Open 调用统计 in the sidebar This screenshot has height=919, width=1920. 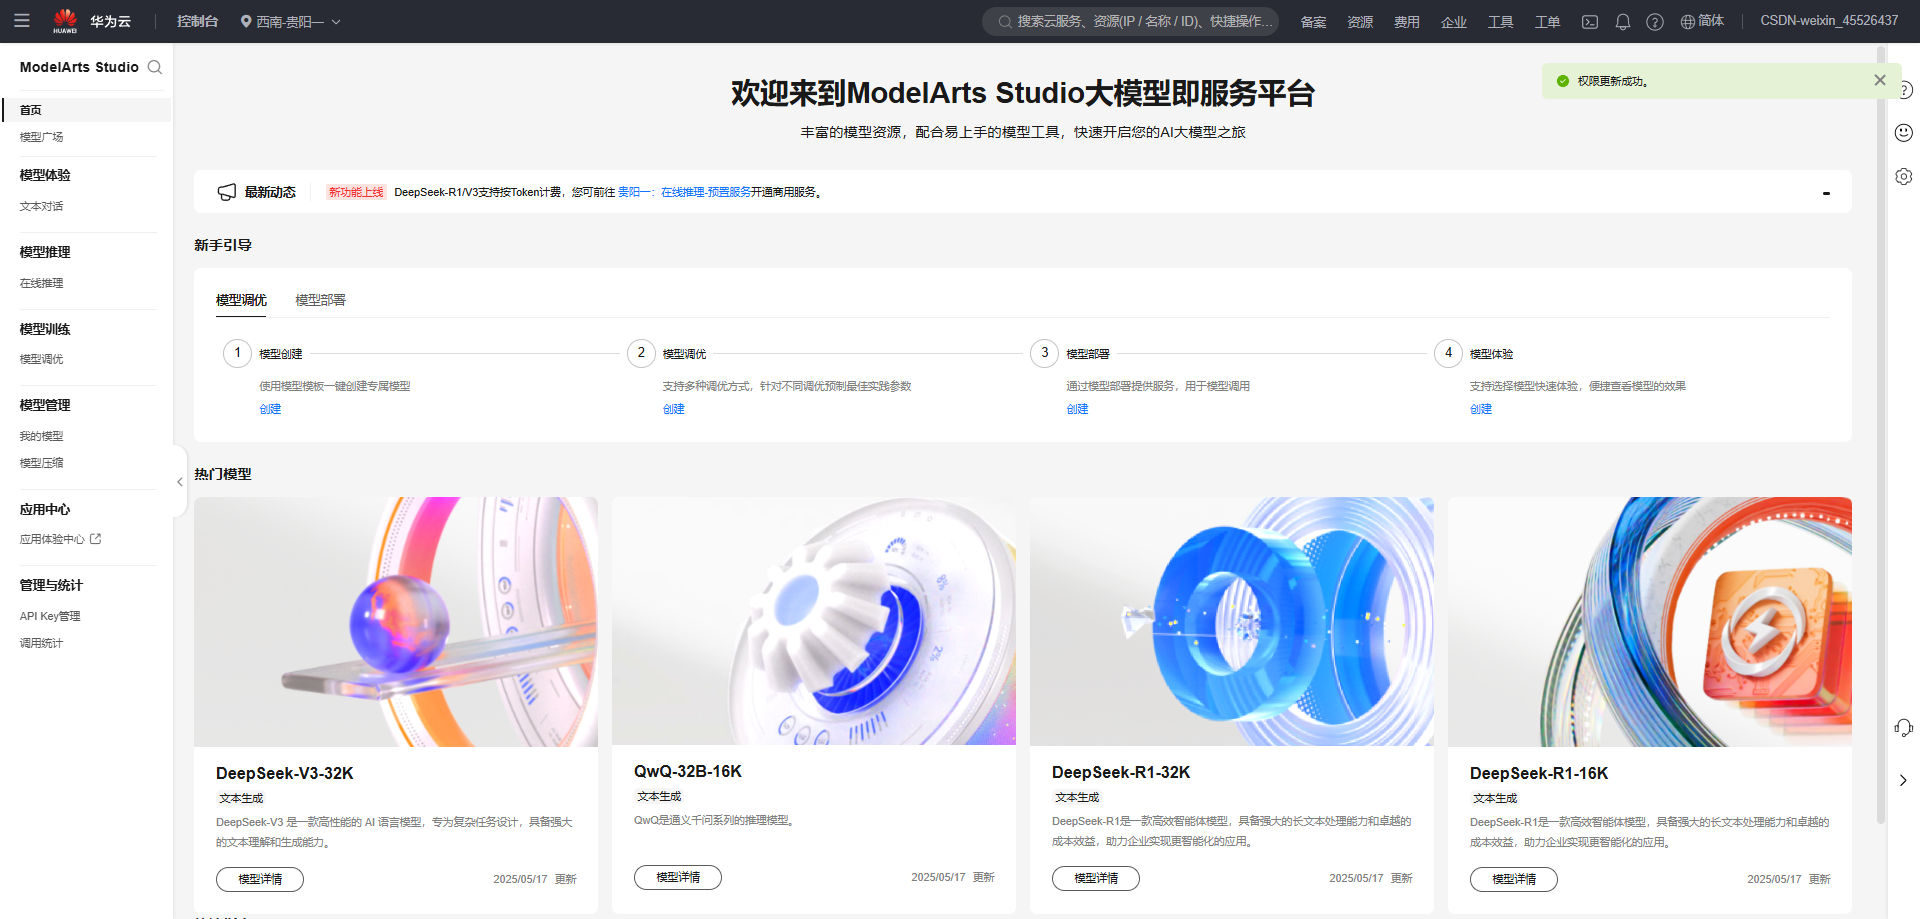coord(42,643)
